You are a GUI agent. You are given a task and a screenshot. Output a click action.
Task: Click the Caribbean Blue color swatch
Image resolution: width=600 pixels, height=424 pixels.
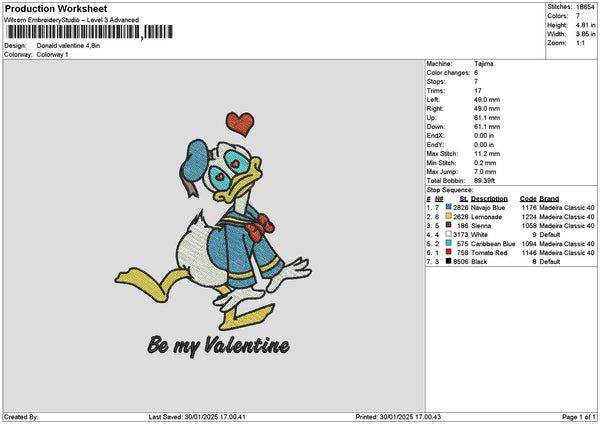448,243
